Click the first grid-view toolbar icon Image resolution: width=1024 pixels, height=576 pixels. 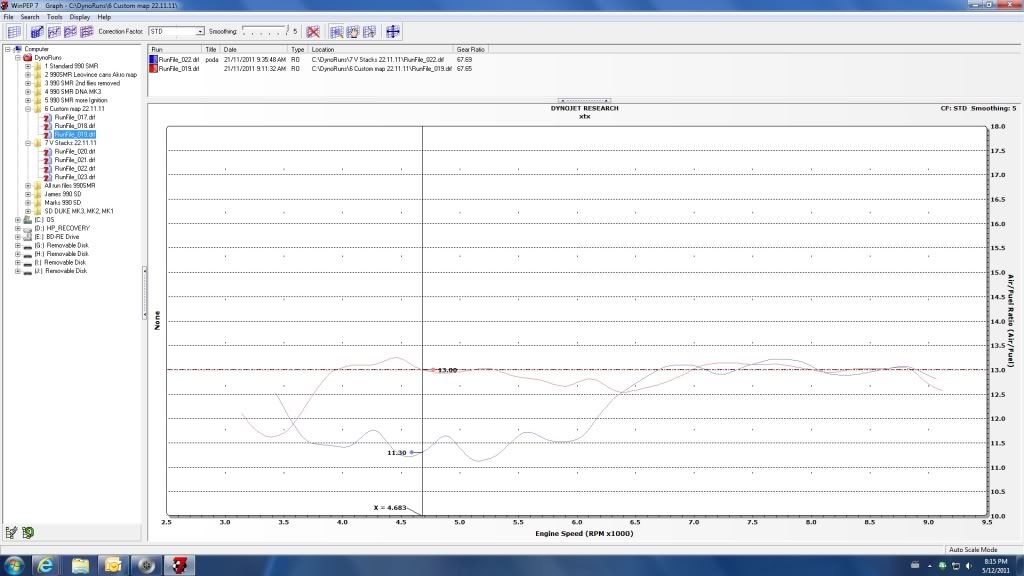point(14,32)
